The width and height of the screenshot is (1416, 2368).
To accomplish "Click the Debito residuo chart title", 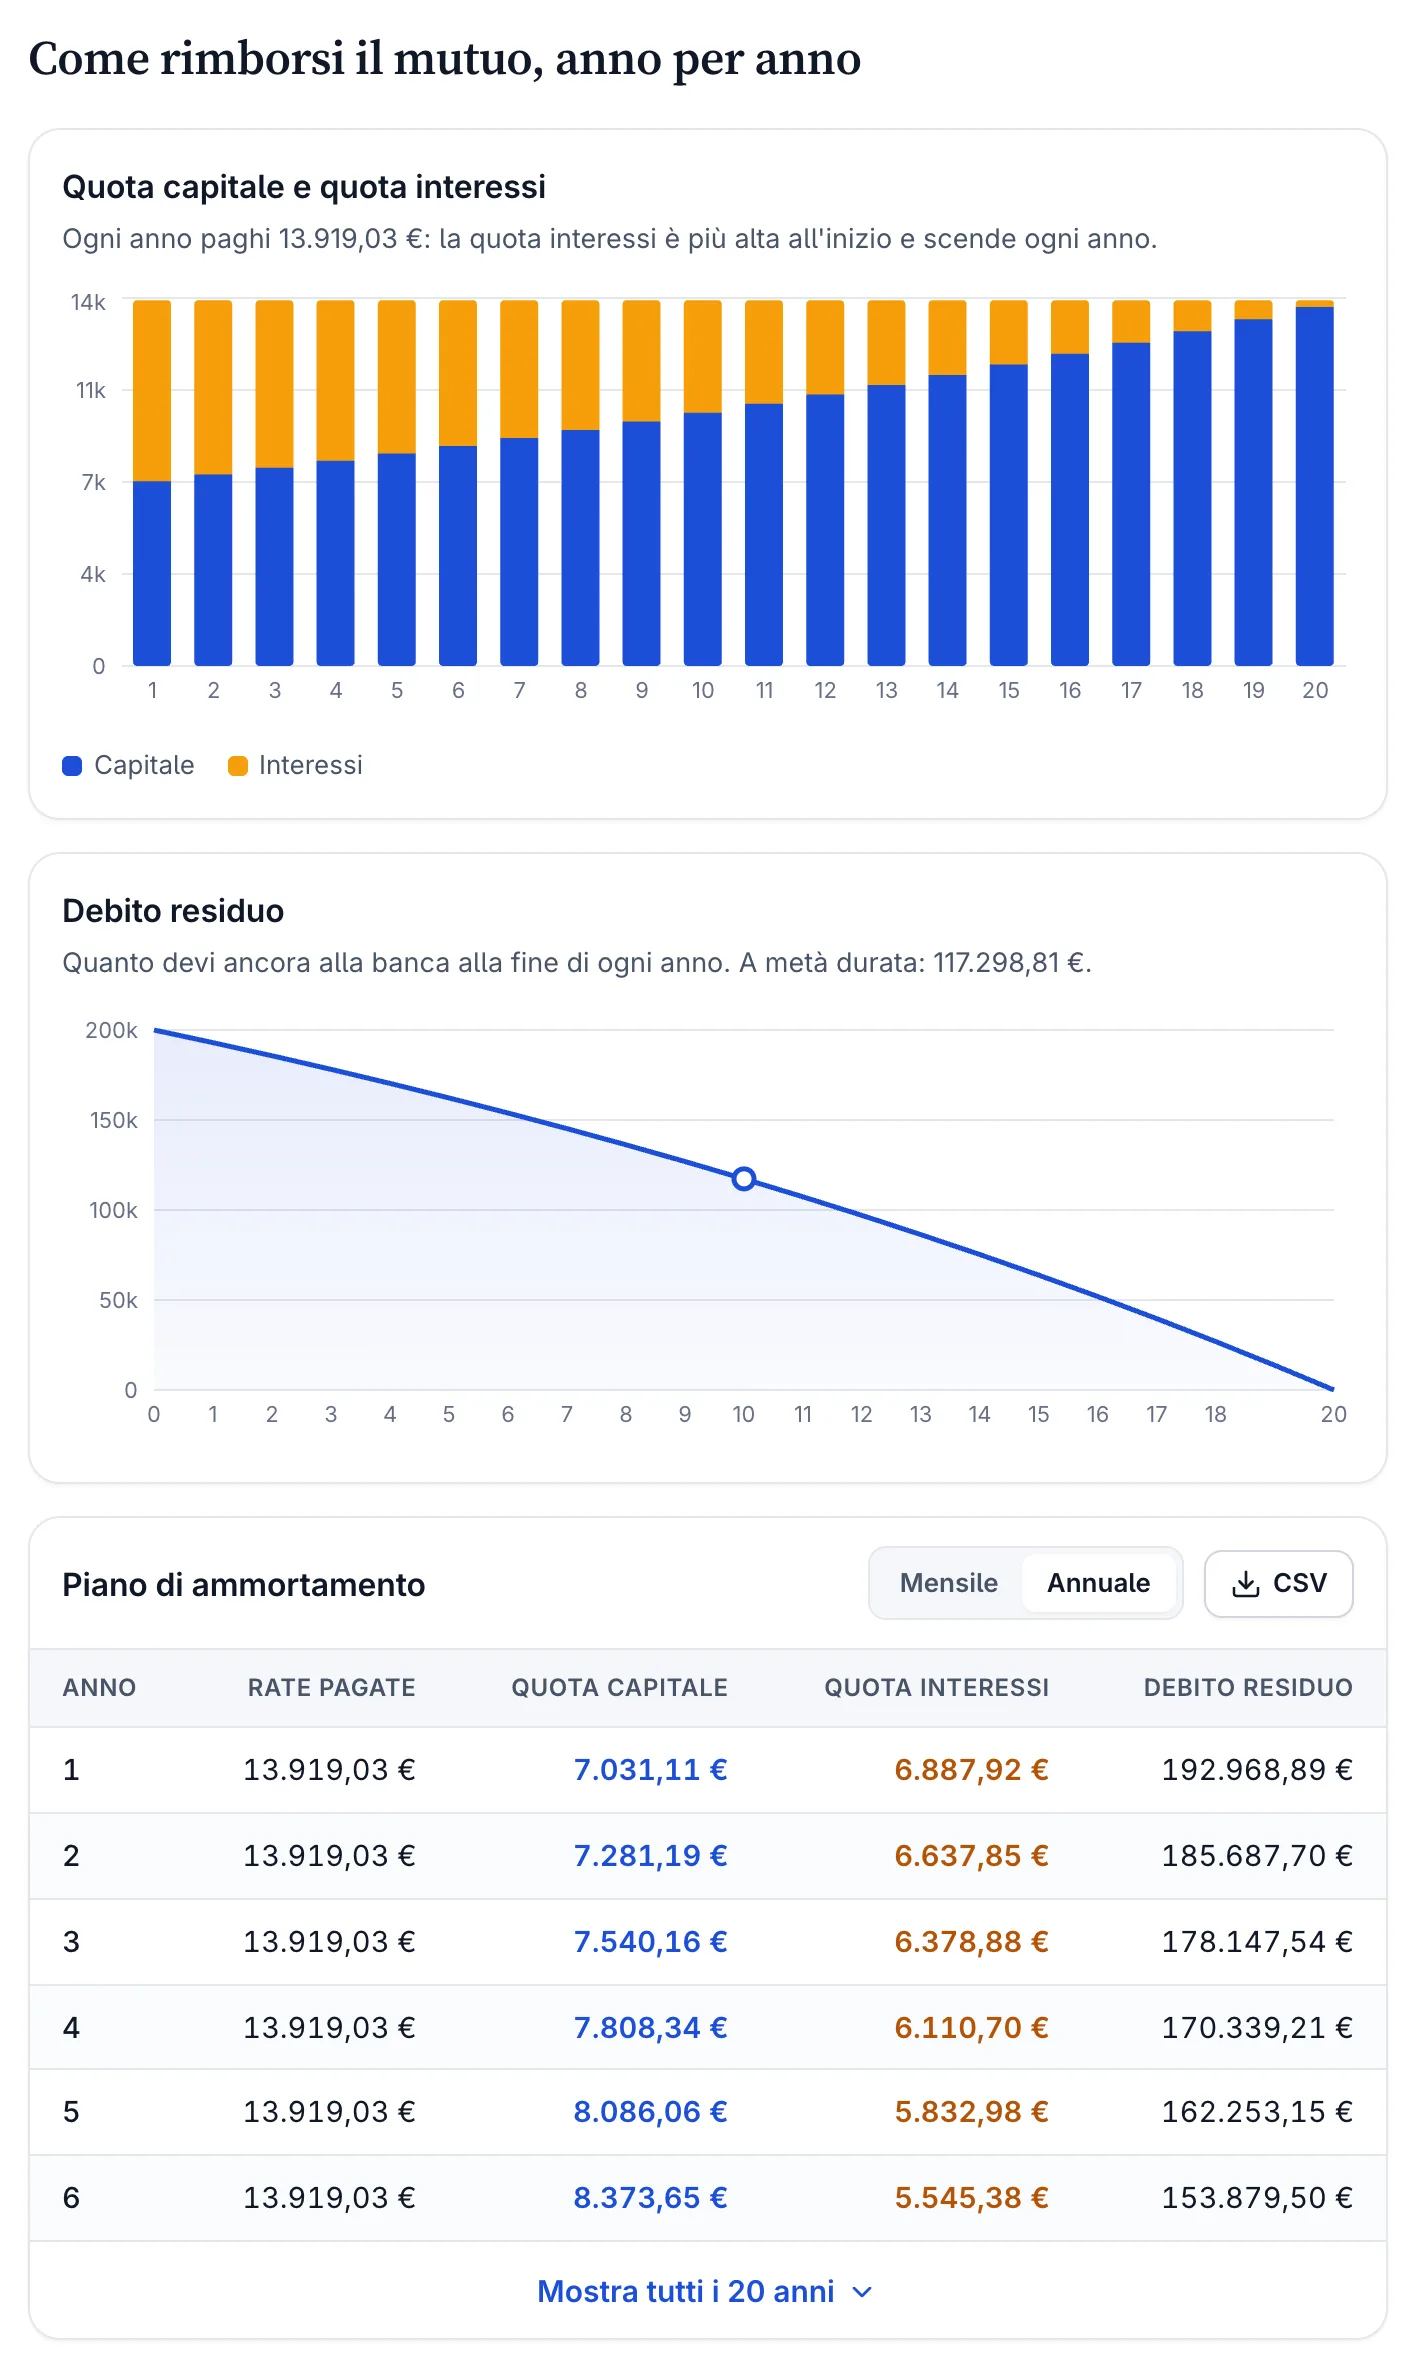I will coord(173,911).
